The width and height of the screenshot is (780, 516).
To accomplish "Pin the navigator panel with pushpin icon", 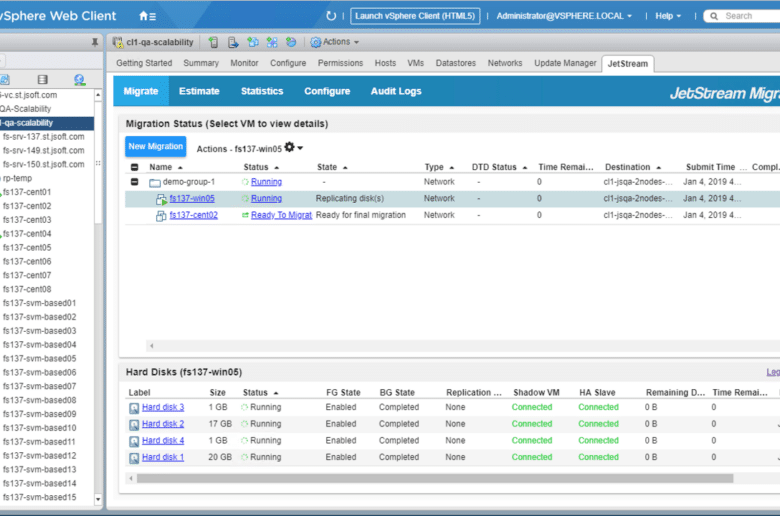I will (95, 42).
